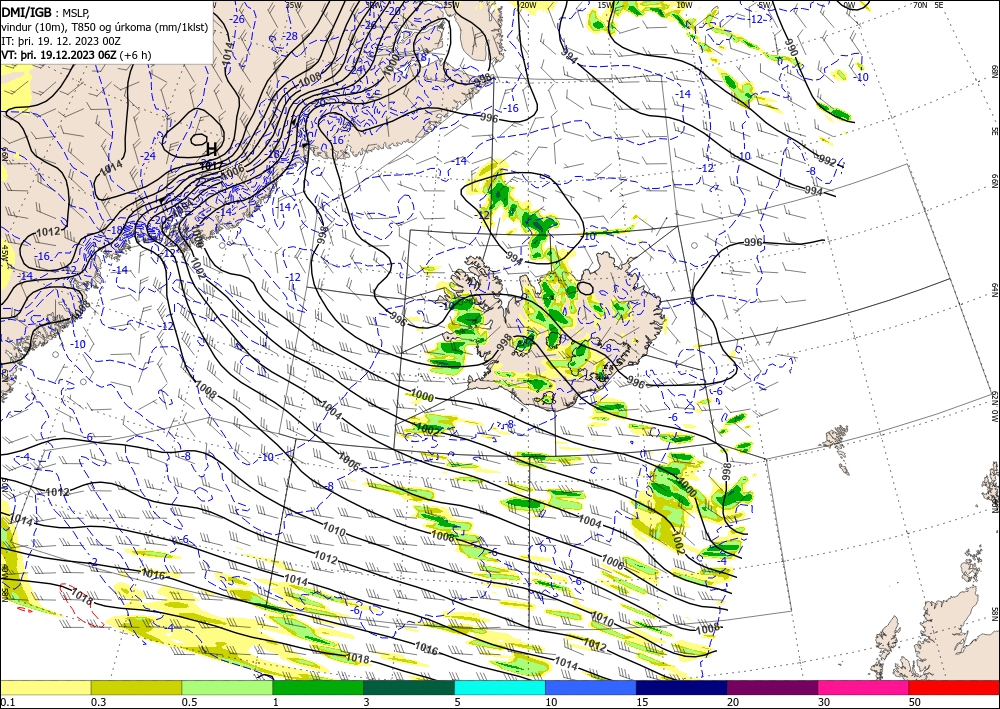Click the red 50+ legend swatch

(x=954, y=687)
